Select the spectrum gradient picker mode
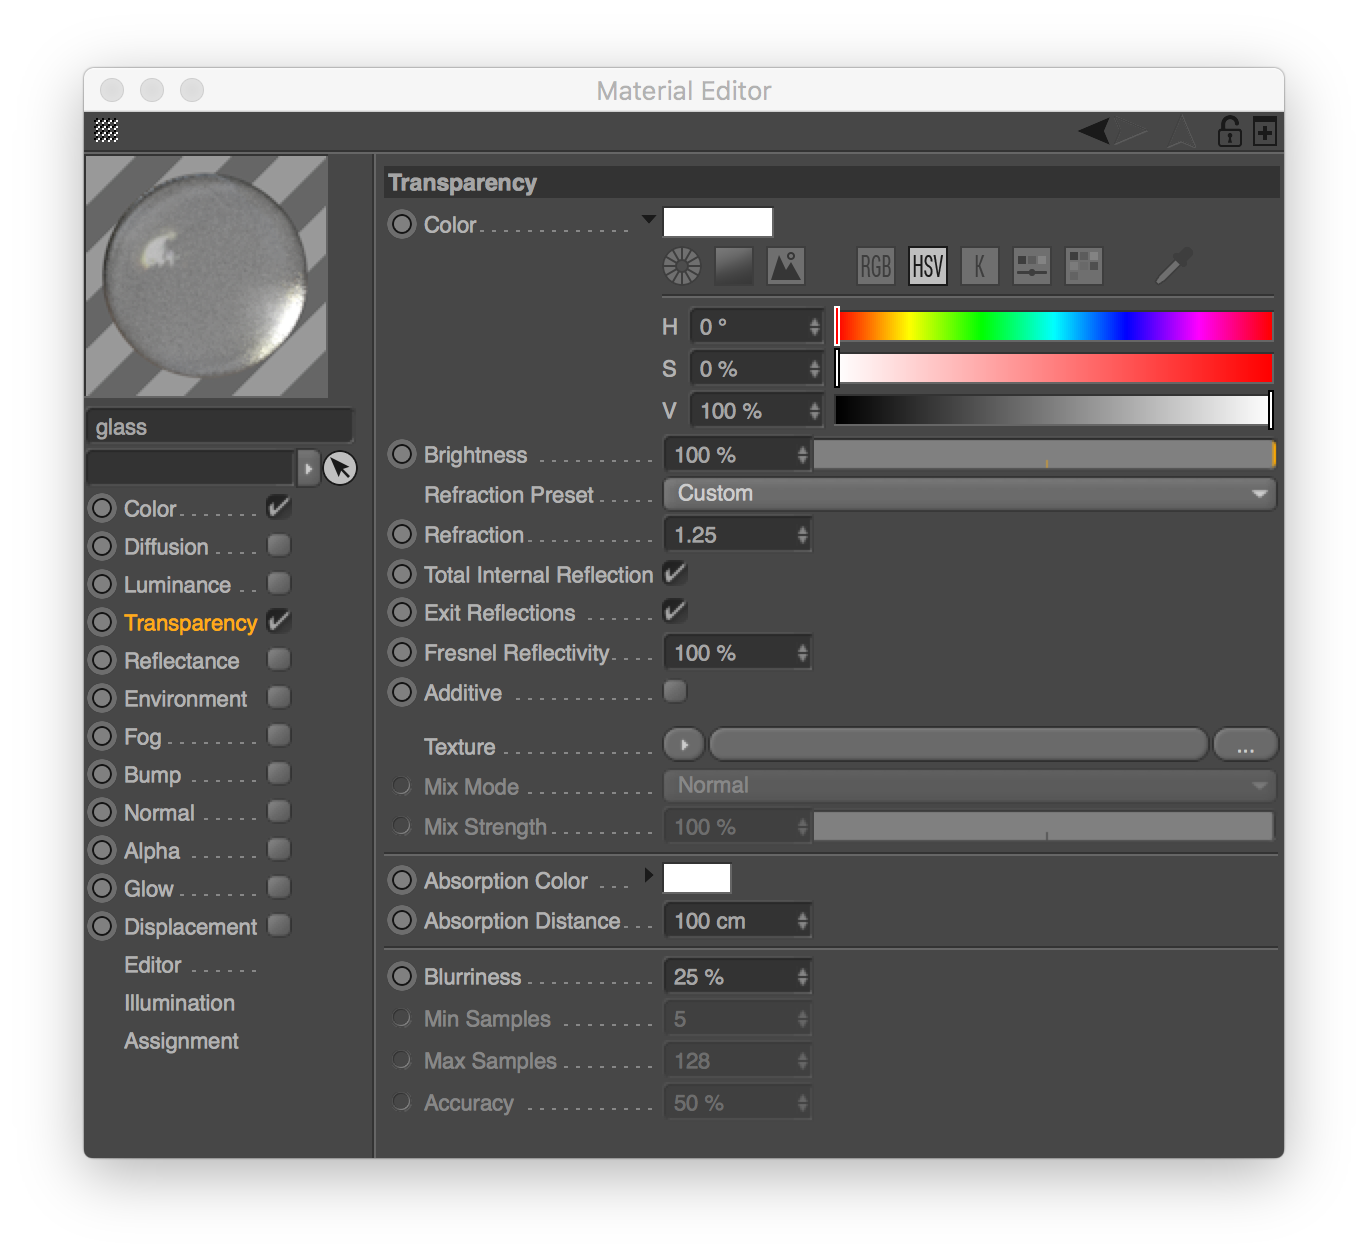Viewport: 1368px width, 1258px height. 733,266
